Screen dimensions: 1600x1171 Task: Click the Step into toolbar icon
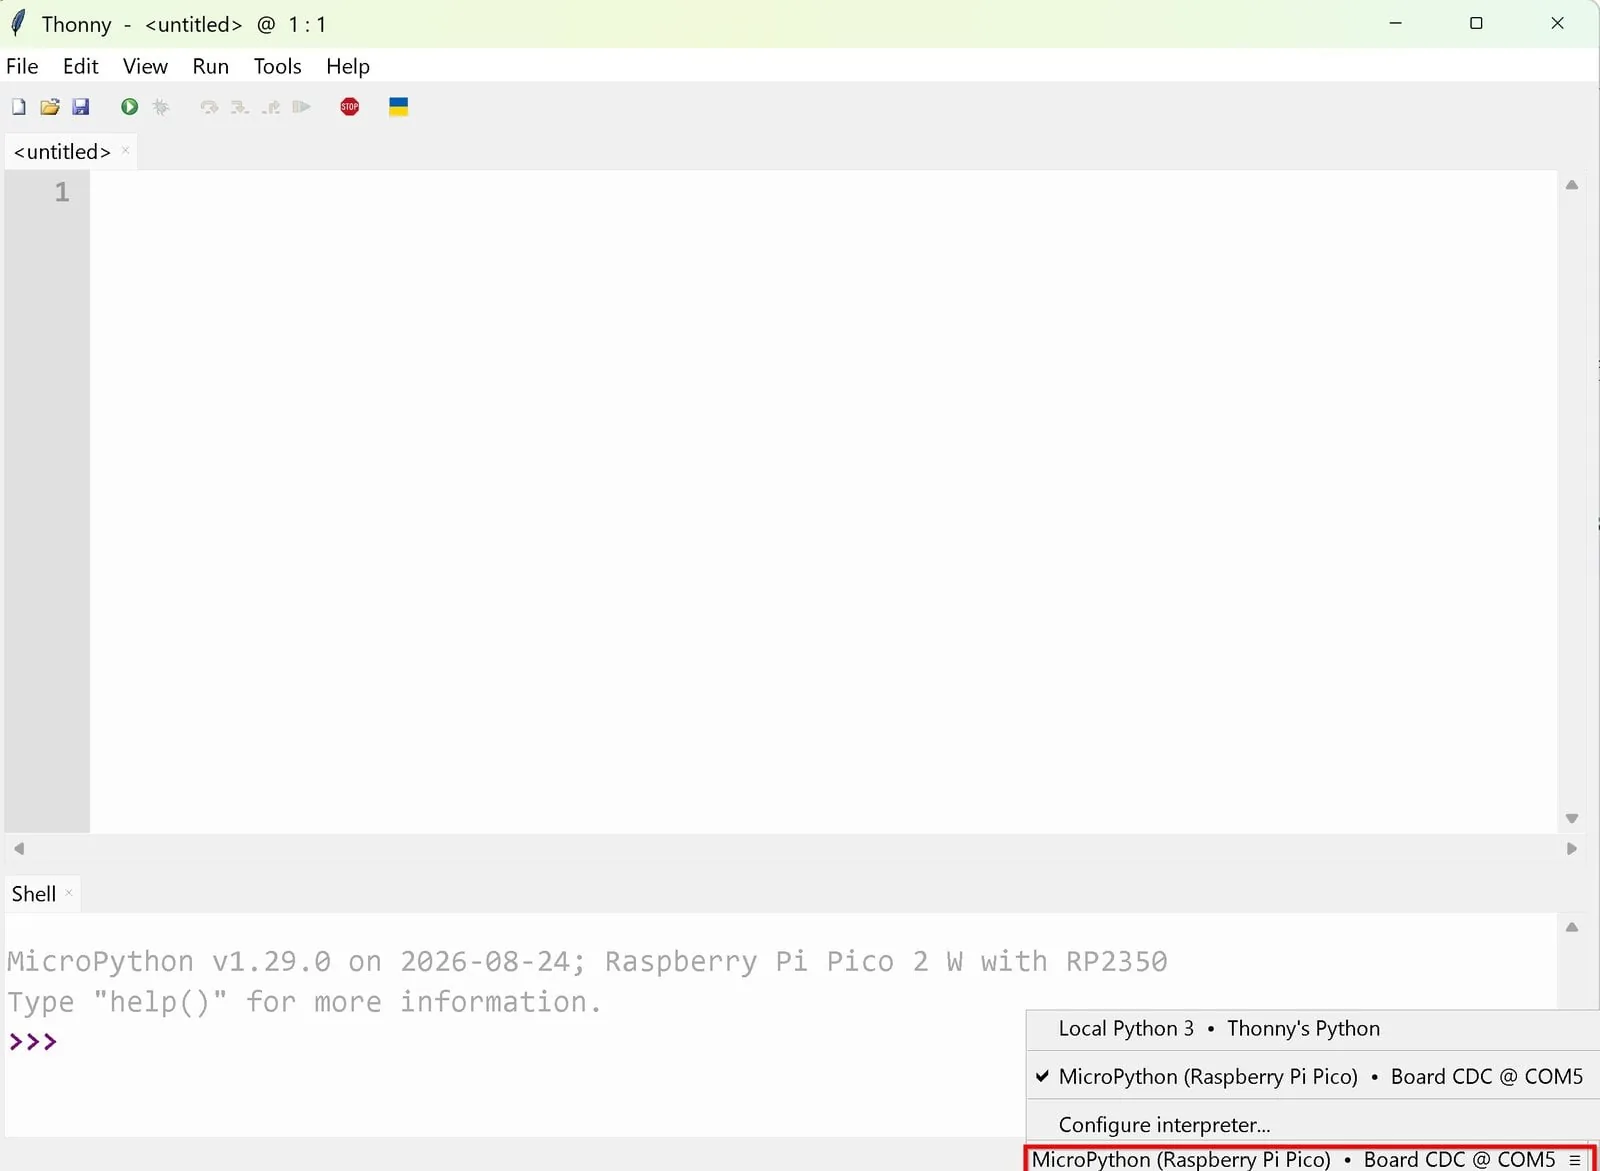(x=239, y=107)
